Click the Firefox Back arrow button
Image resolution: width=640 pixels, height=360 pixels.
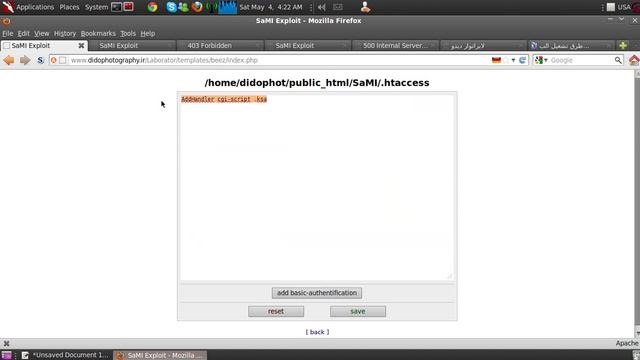click(x=9, y=60)
